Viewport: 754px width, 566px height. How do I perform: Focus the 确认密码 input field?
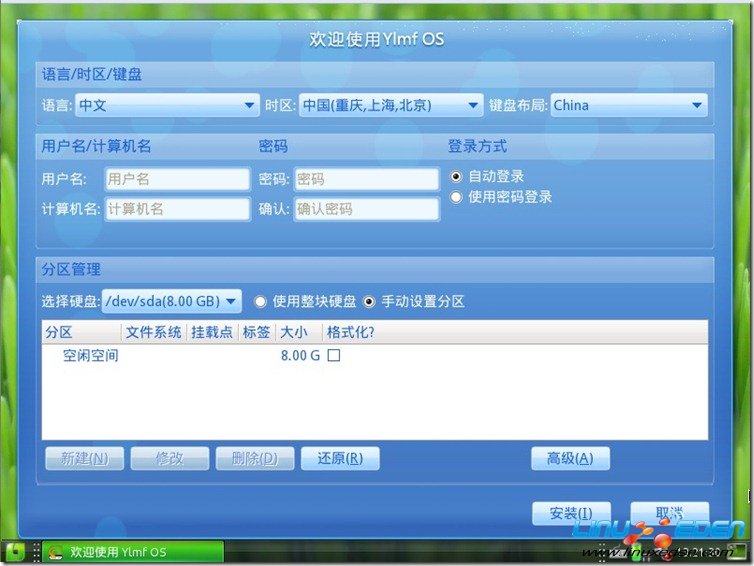coord(366,209)
